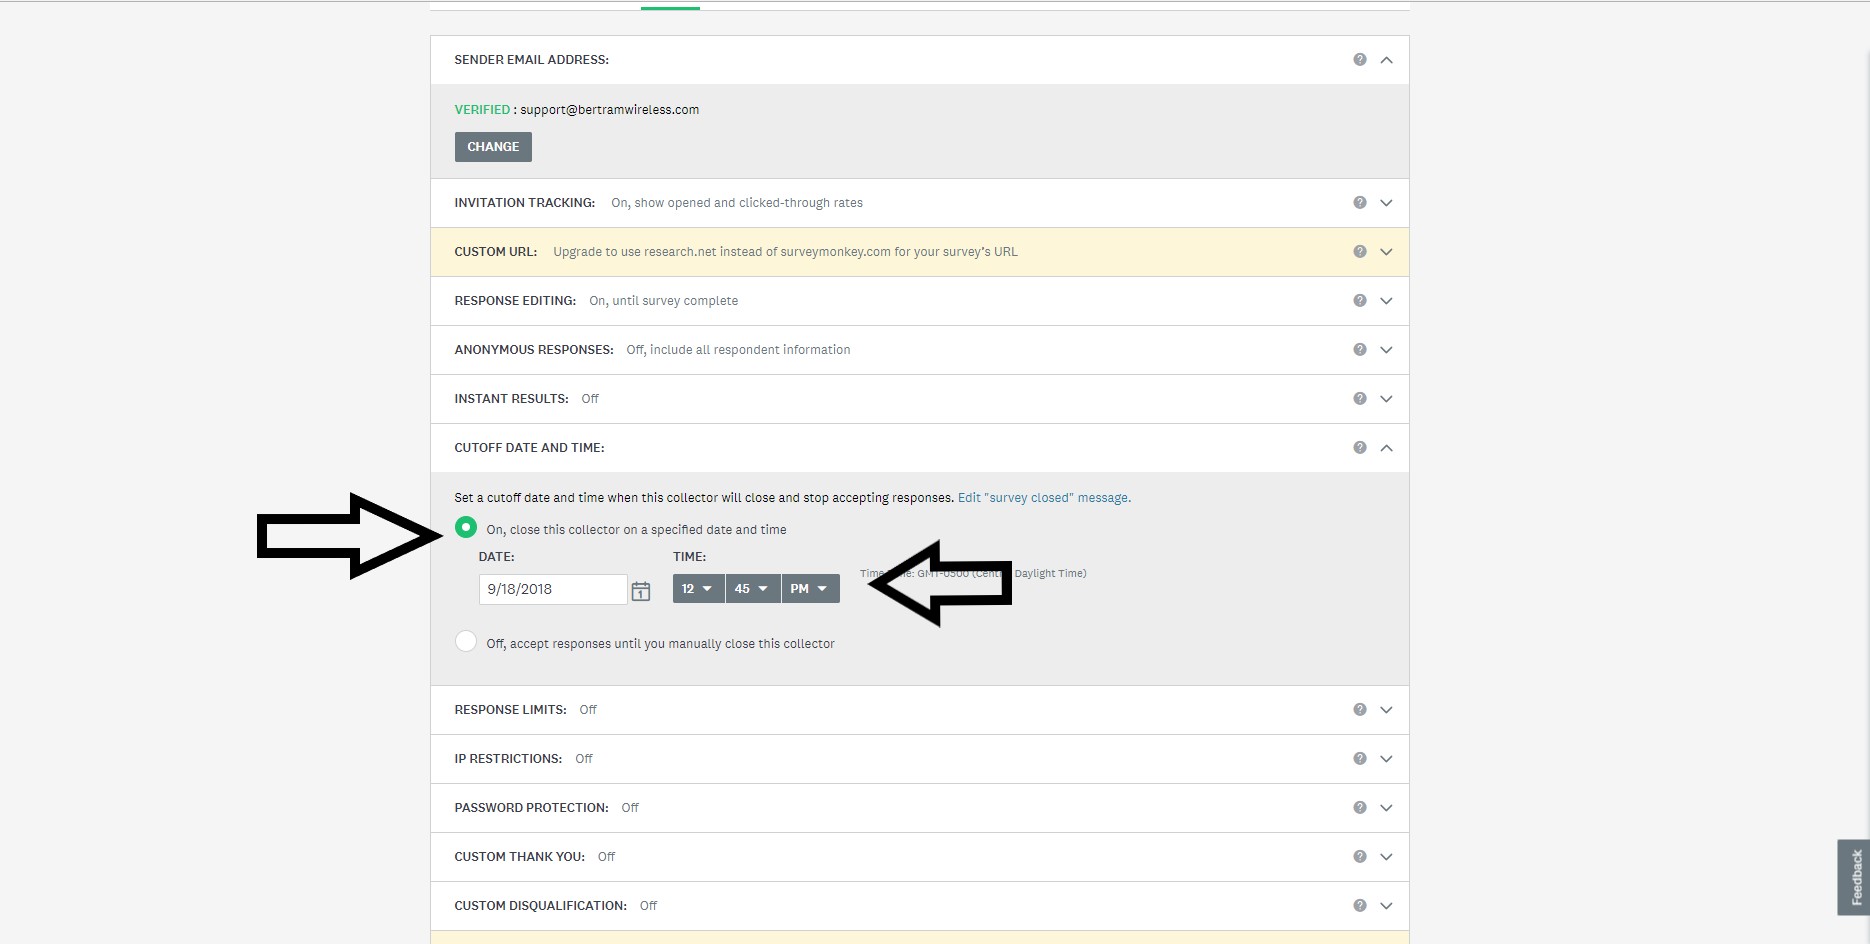Open the hour dropdown showing 12

pos(698,589)
